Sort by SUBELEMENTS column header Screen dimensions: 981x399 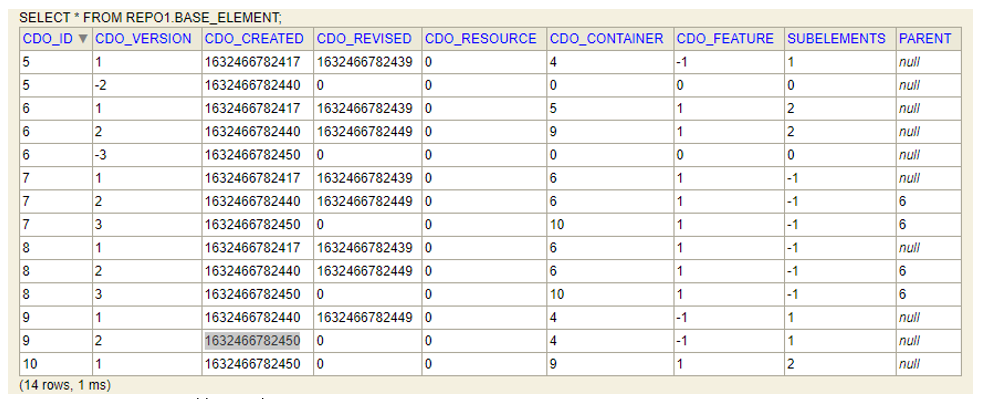click(x=836, y=39)
